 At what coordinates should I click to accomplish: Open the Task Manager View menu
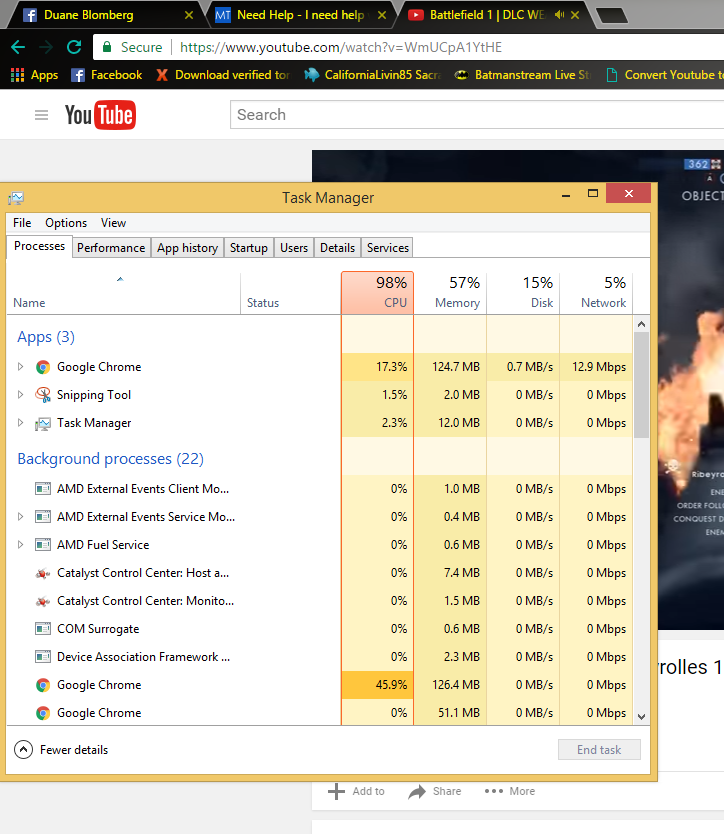113,223
